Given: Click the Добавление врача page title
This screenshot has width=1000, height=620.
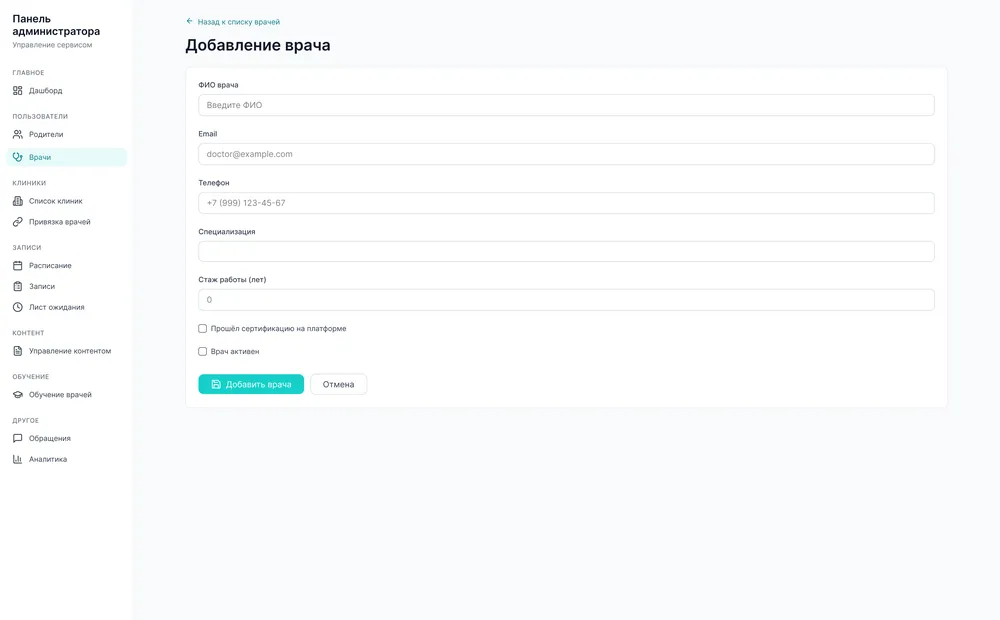Looking at the screenshot, I should tap(258, 45).
